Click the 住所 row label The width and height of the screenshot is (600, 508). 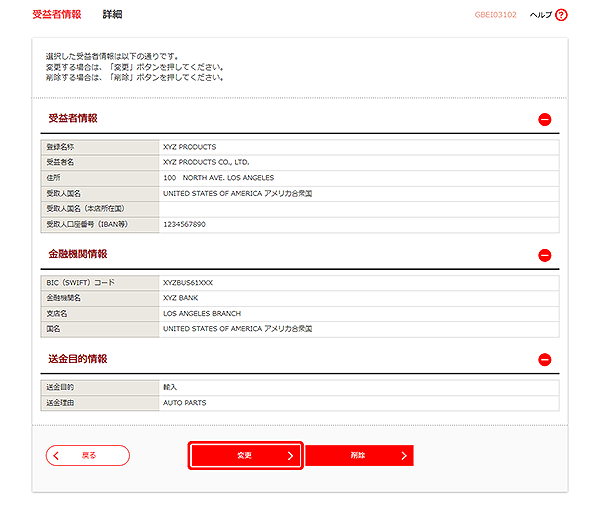[53, 178]
